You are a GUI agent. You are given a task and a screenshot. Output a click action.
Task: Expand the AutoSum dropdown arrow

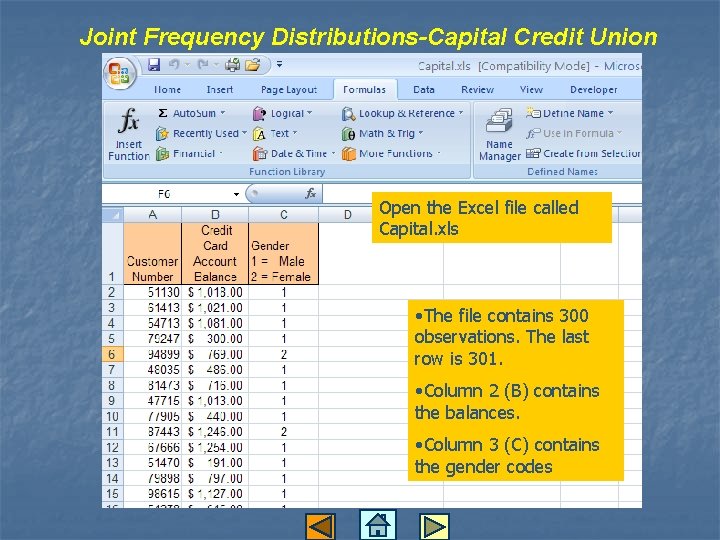tap(223, 113)
